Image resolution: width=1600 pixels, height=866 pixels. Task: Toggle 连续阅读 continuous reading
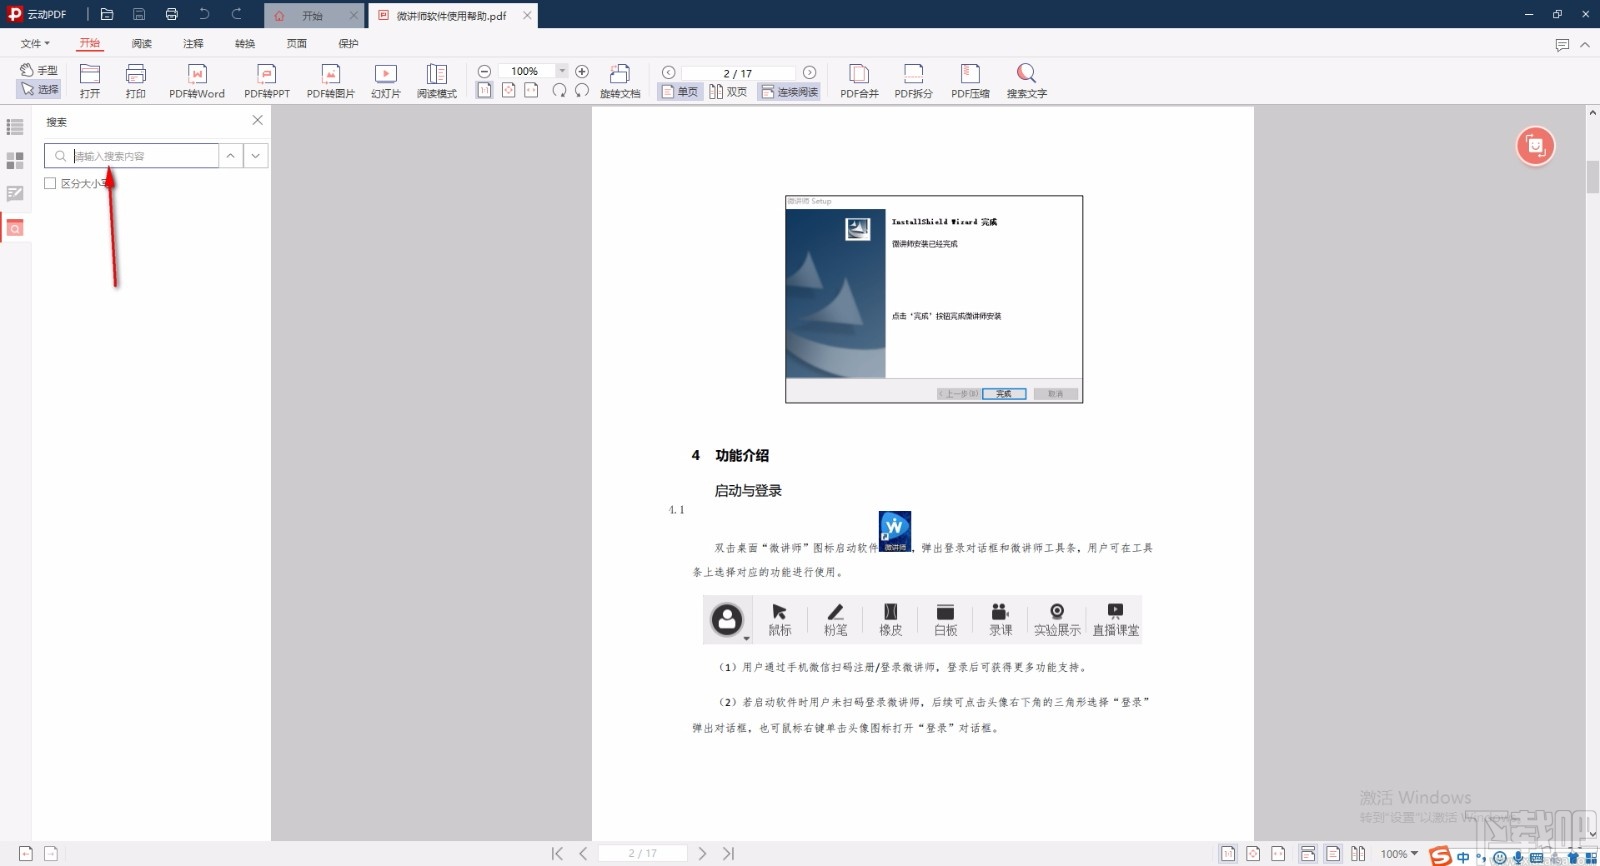pos(789,91)
